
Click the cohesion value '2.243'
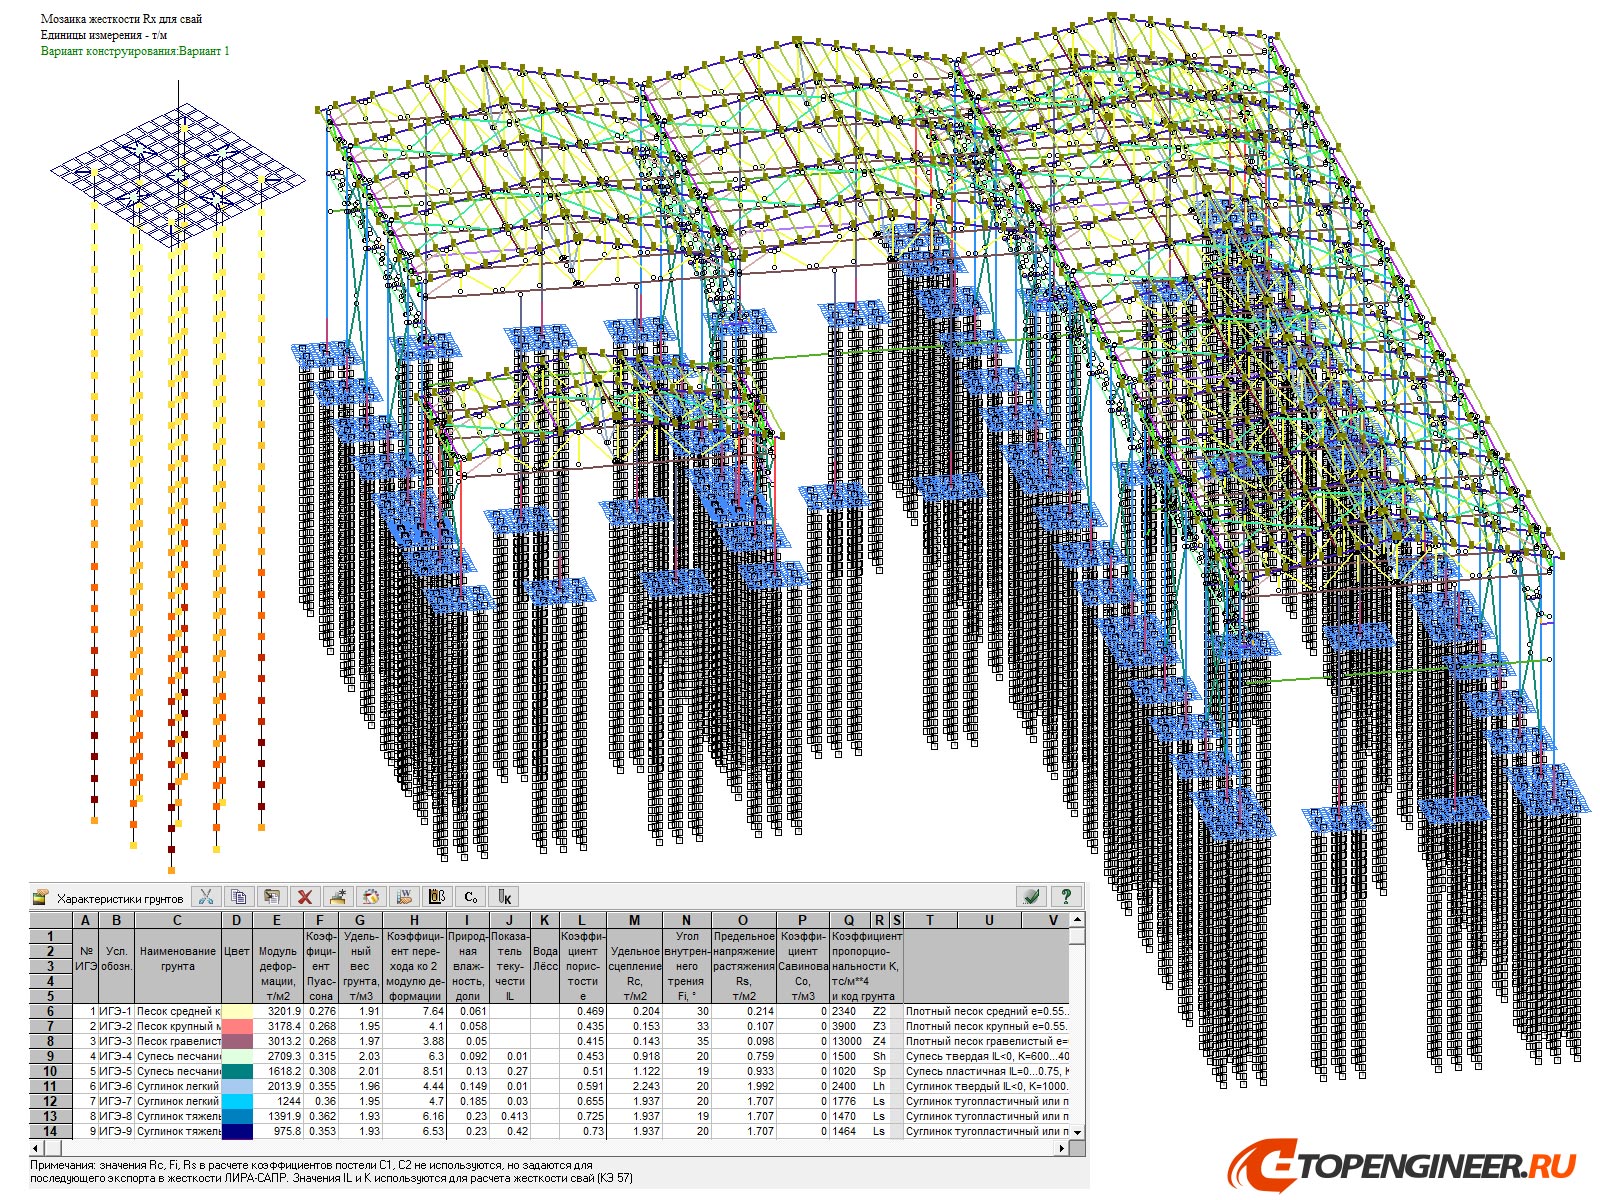pos(646,1086)
